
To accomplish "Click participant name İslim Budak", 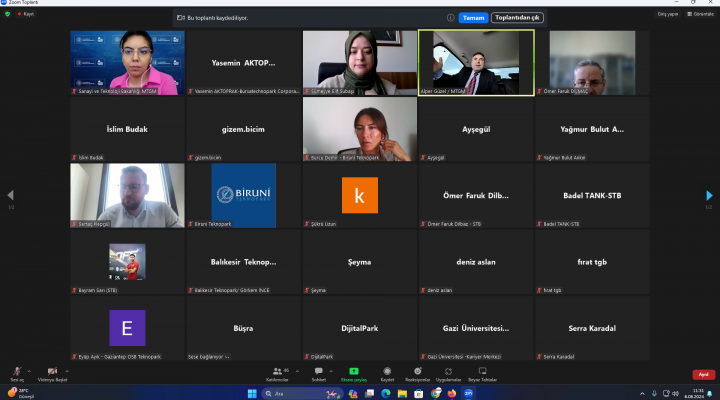I will (x=127, y=129).
